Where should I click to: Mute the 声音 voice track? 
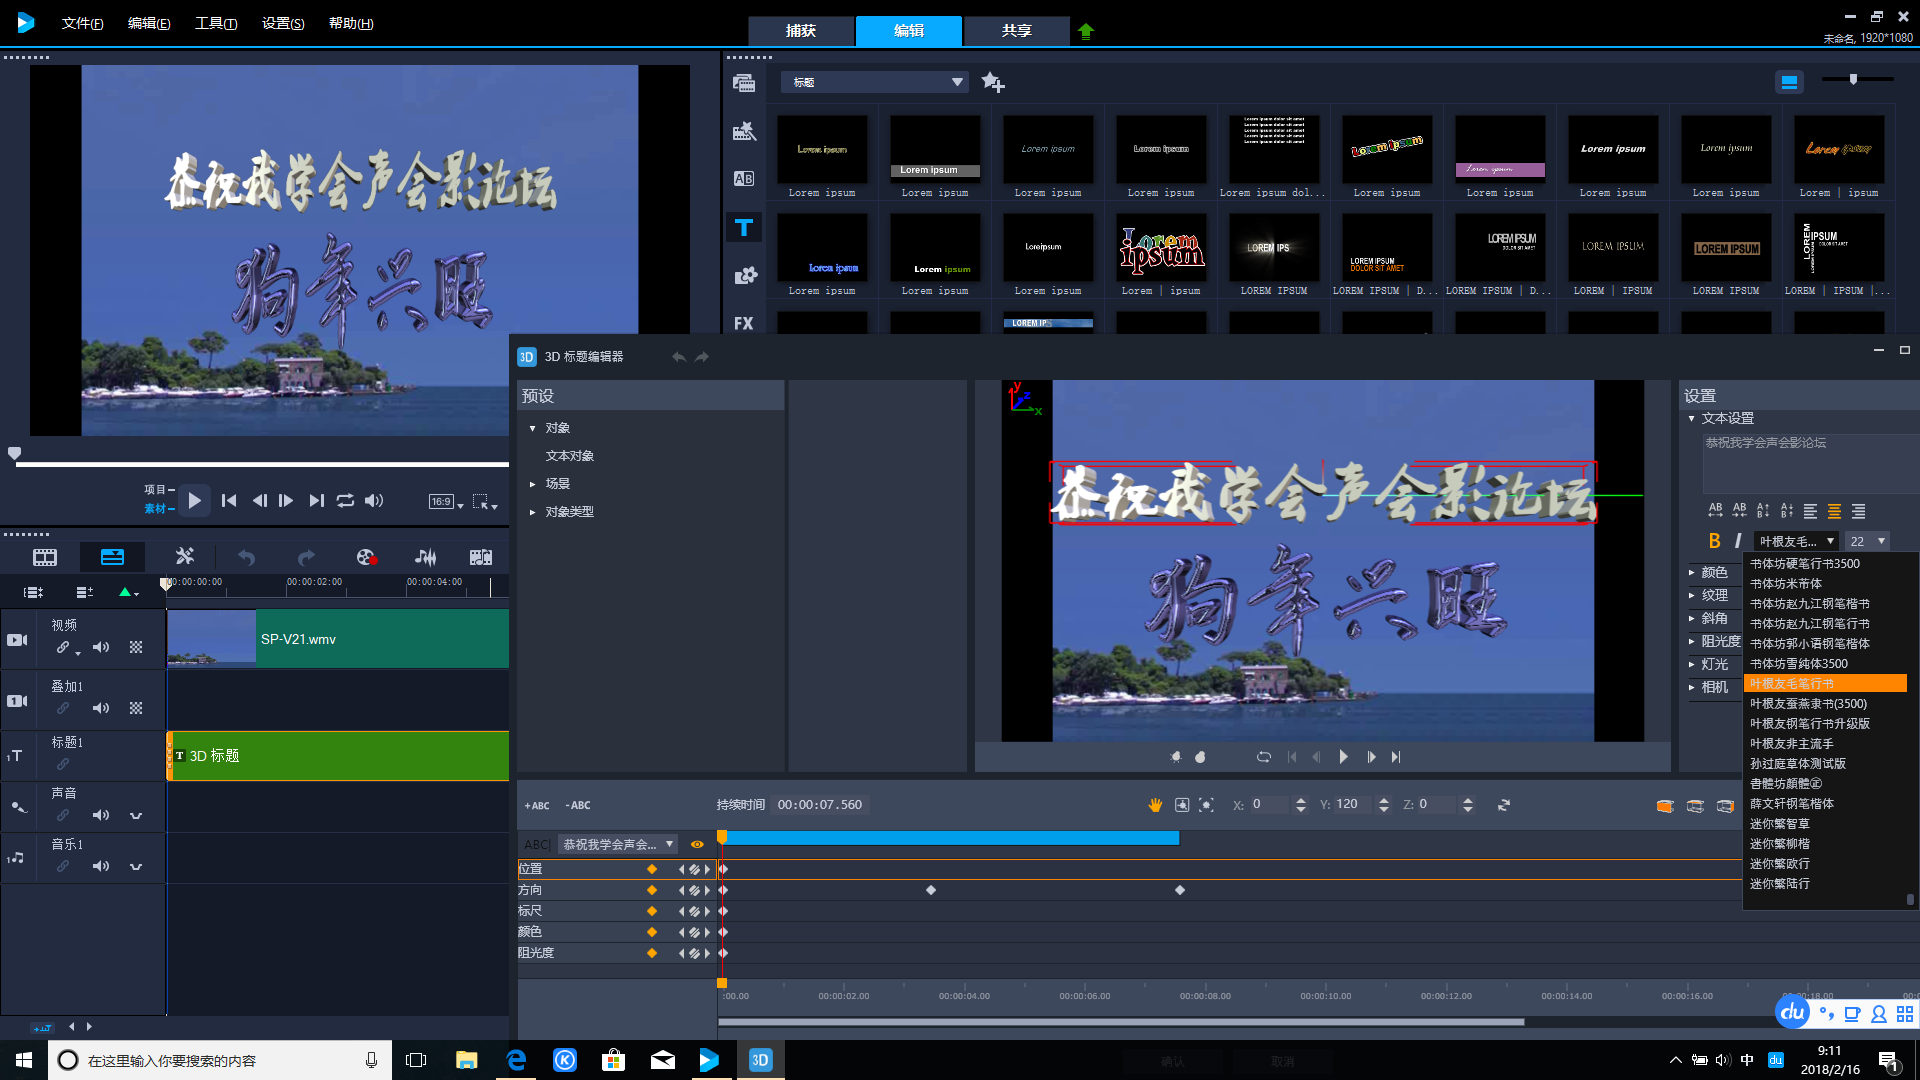(x=101, y=816)
